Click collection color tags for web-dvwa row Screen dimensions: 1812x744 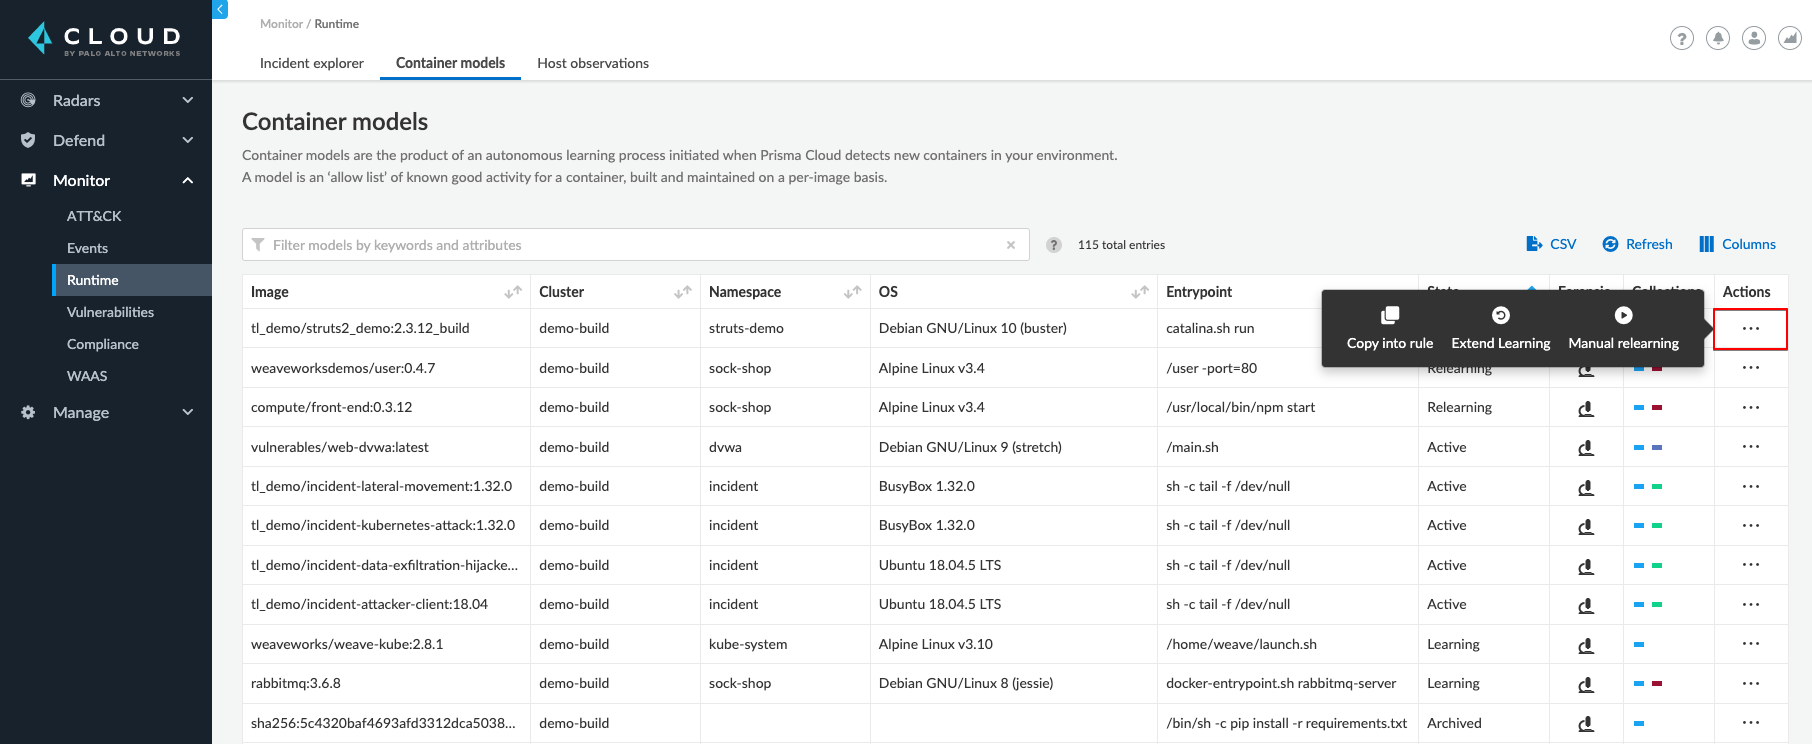1648,447
